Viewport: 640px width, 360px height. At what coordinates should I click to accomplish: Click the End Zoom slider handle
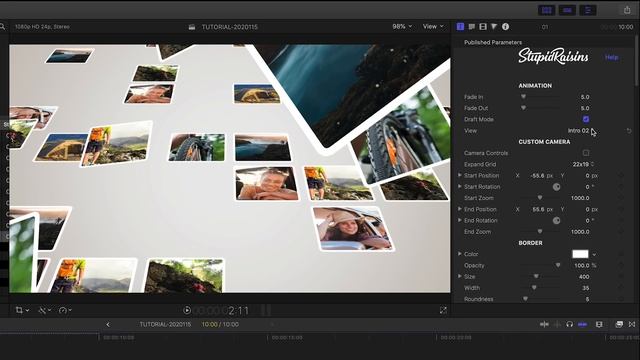(540, 231)
